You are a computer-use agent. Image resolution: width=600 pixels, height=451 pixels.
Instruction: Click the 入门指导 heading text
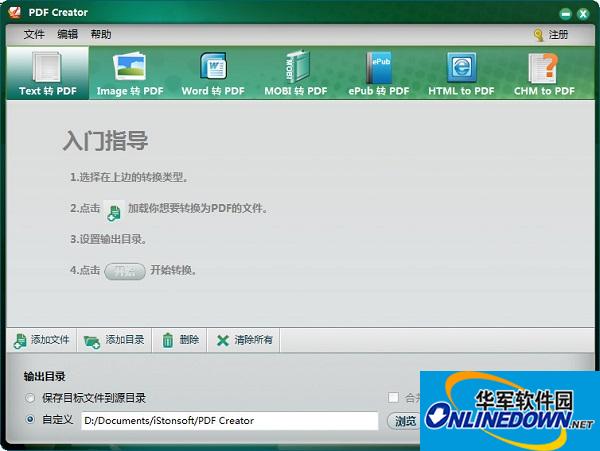(105, 141)
